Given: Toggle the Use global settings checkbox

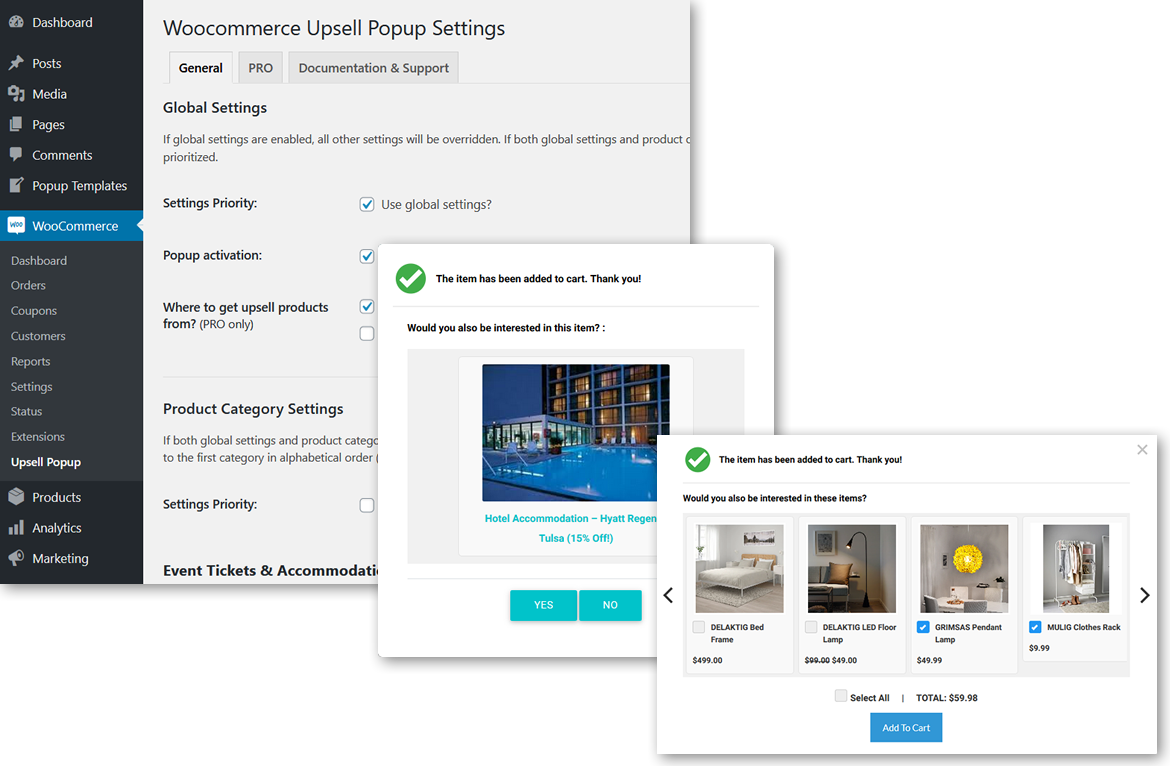Looking at the screenshot, I should (x=366, y=204).
